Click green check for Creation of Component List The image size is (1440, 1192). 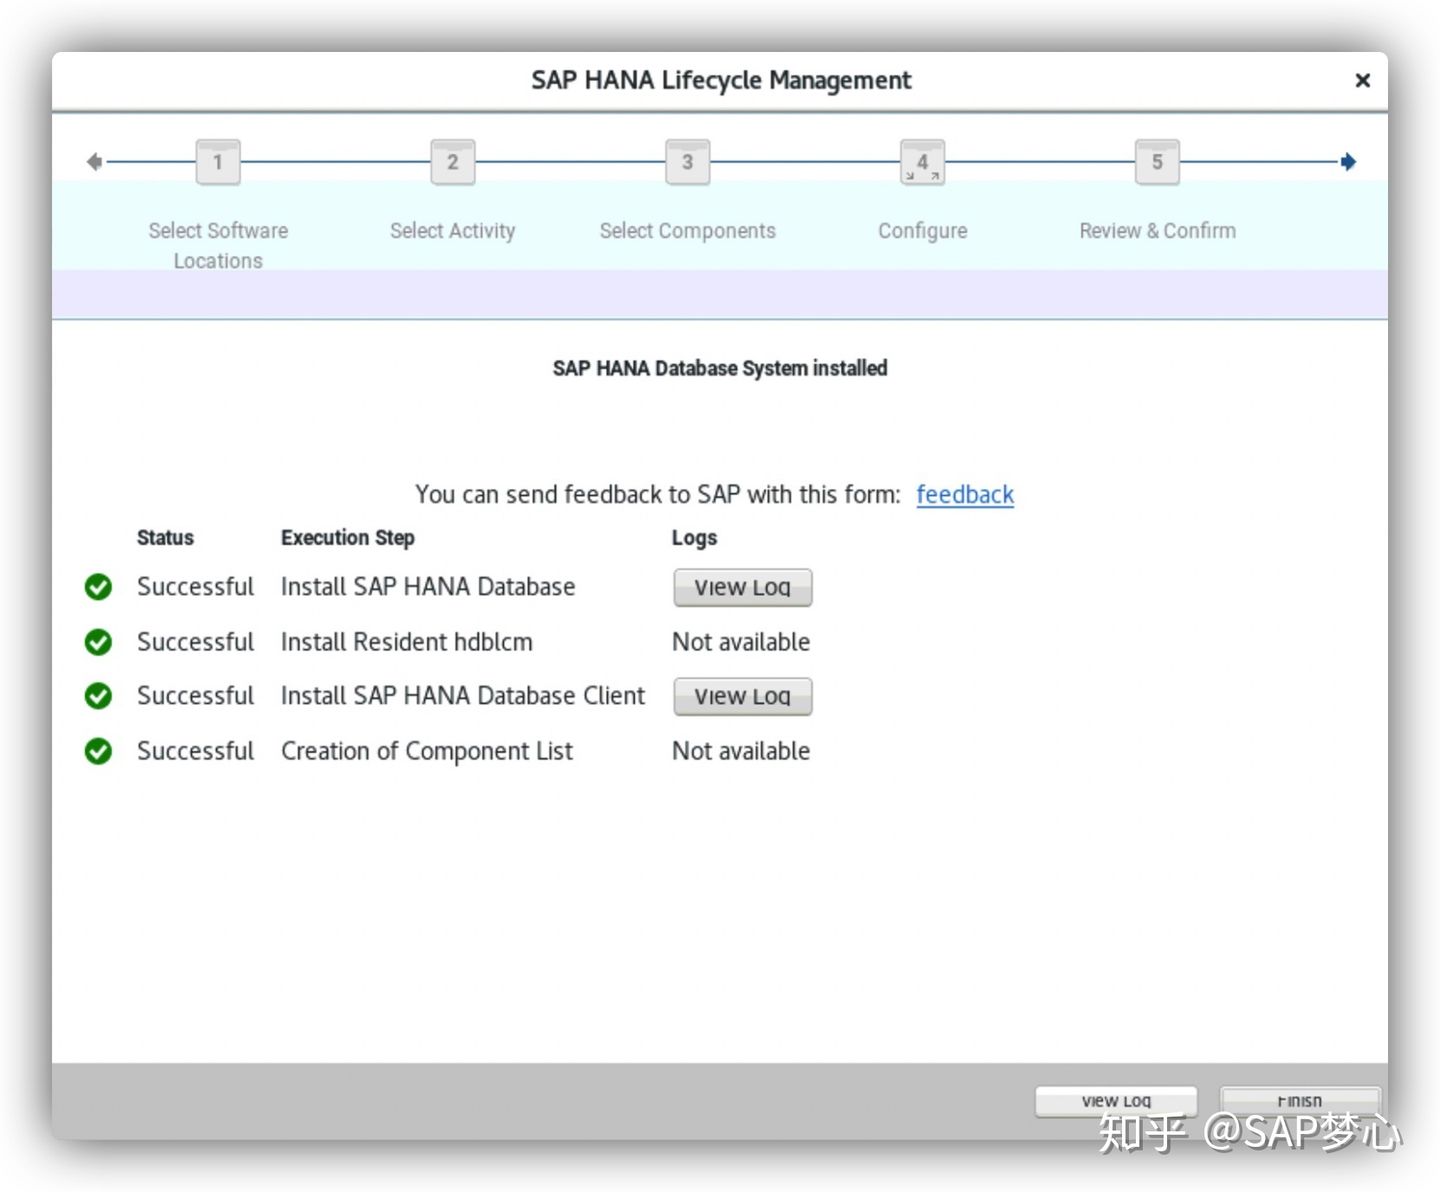coord(98,751)
